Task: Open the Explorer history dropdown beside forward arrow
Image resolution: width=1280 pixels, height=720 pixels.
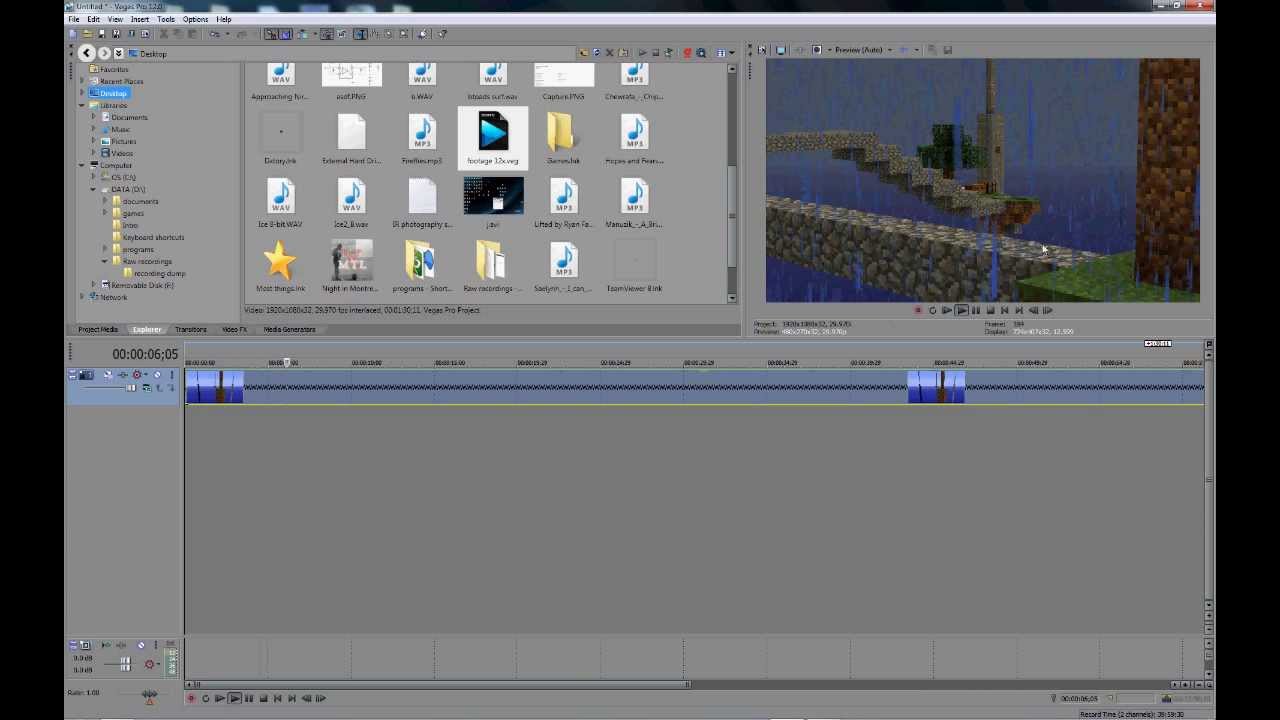Action: [x=119, y=53]
